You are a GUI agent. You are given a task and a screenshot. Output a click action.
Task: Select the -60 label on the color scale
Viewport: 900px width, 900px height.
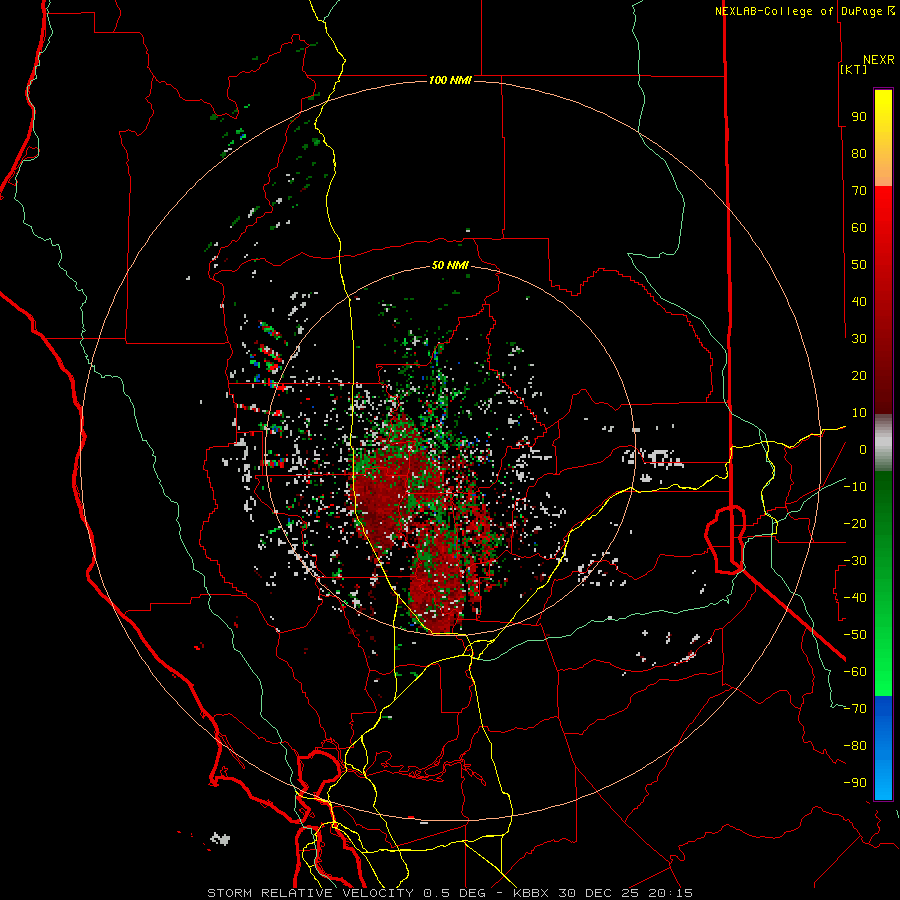pyautogui.click(x=855, y=672)
